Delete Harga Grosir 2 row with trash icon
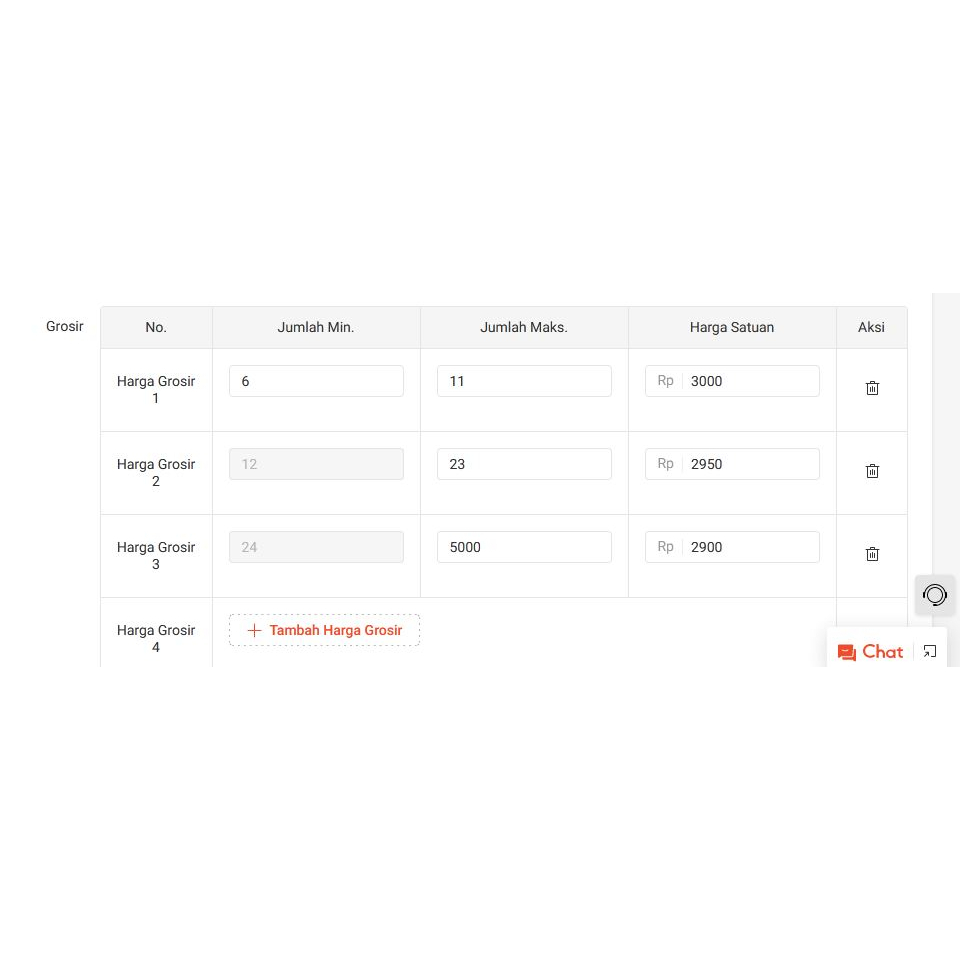 pos(872,471)
